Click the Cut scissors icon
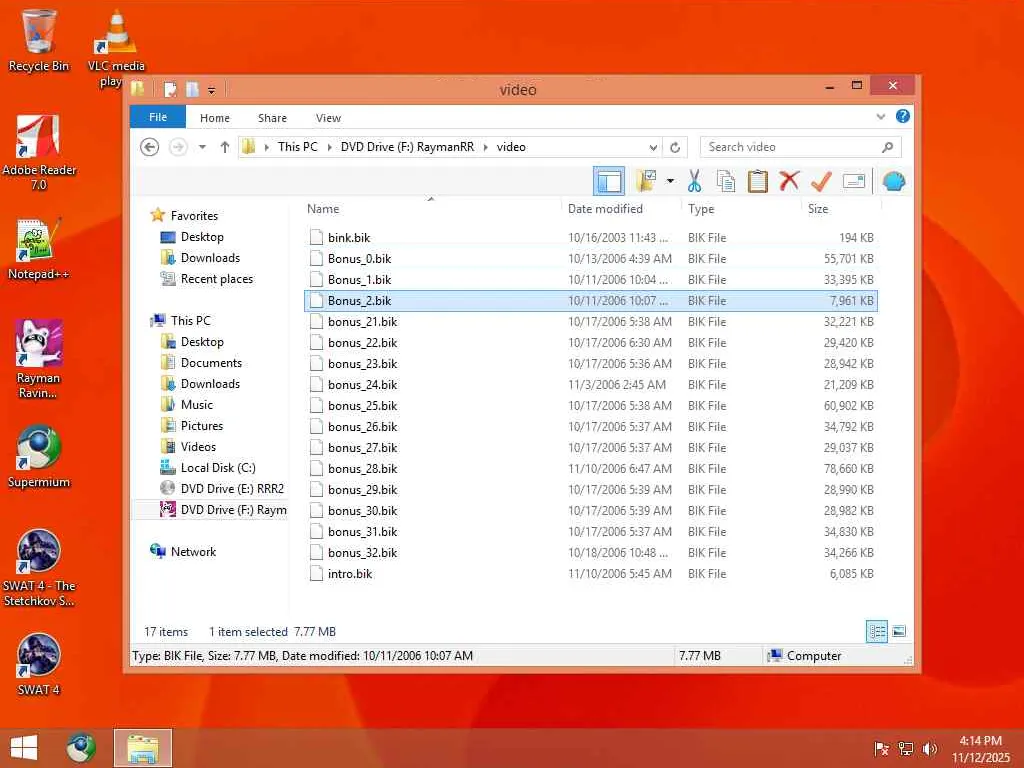1024x768 pixels. click(x=694, y=181)
